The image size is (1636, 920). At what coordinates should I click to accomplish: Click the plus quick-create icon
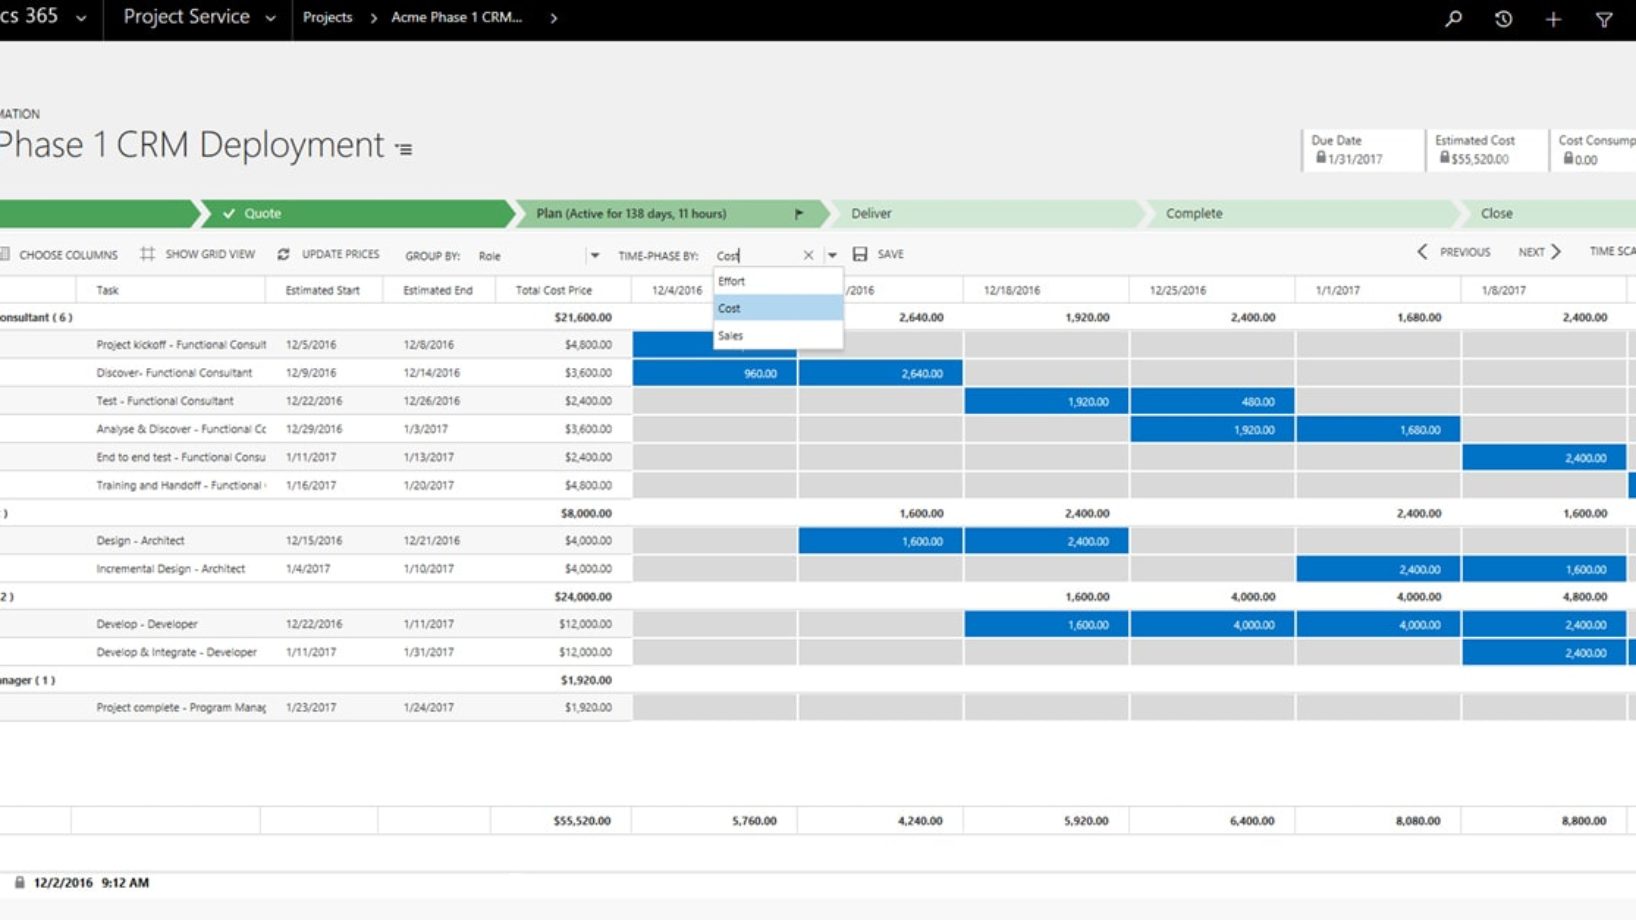click(1553, 19)
